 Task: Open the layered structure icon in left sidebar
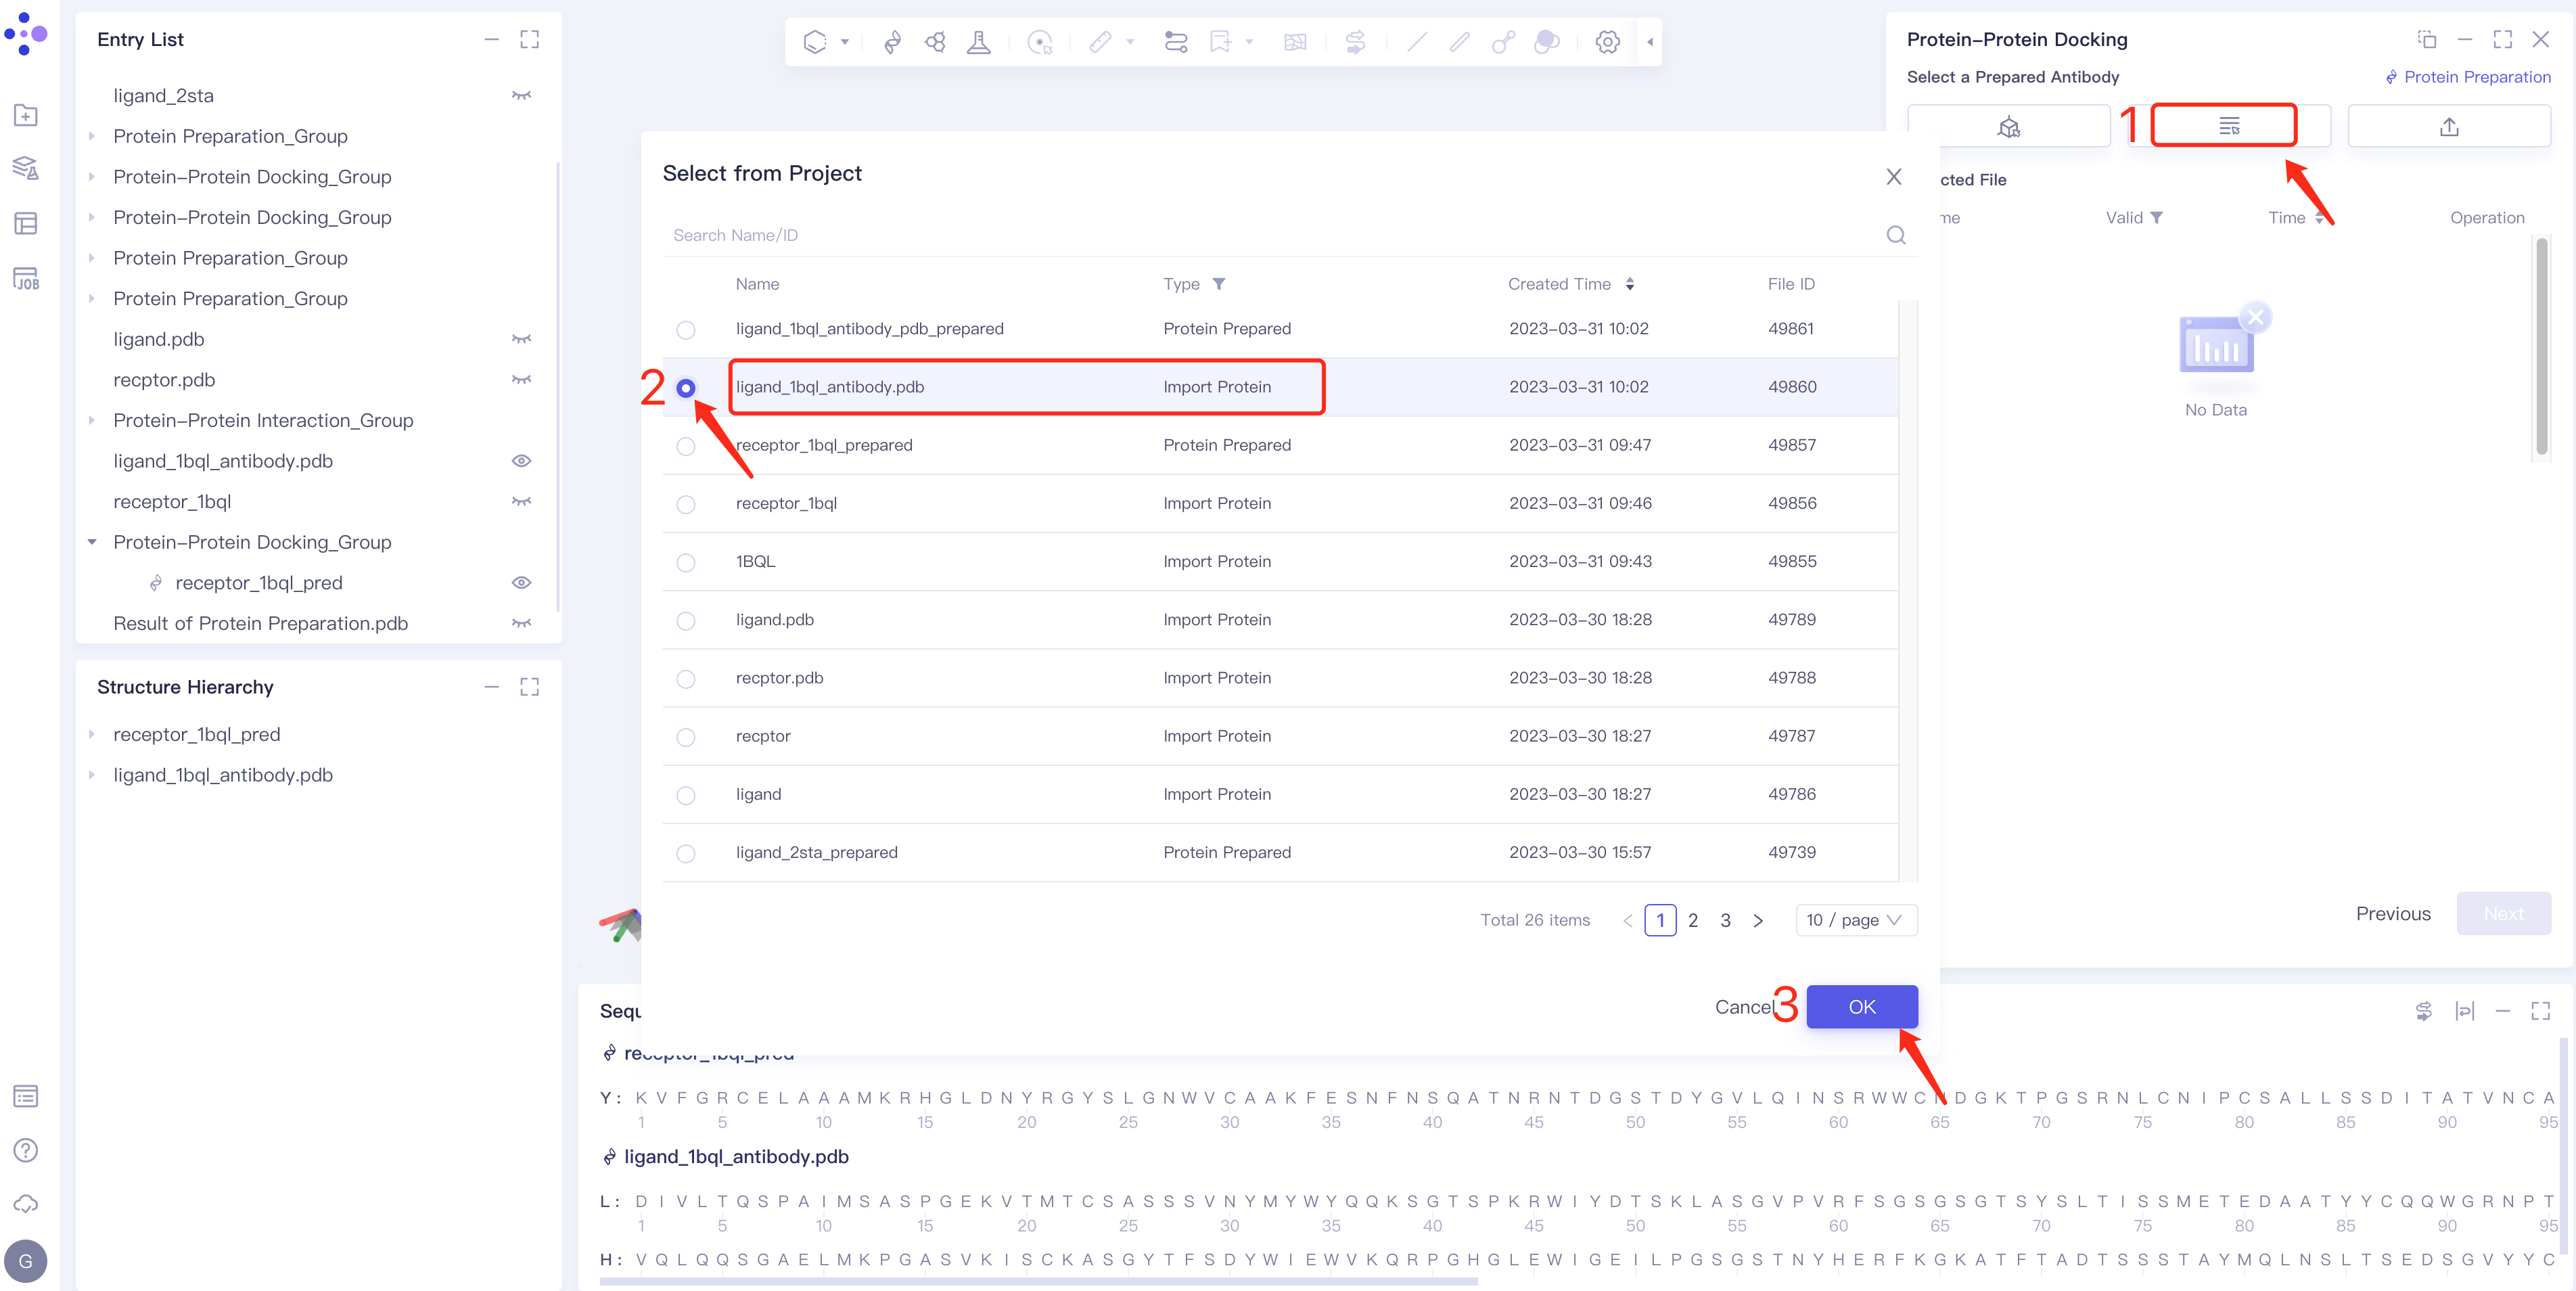click(26, 168)
